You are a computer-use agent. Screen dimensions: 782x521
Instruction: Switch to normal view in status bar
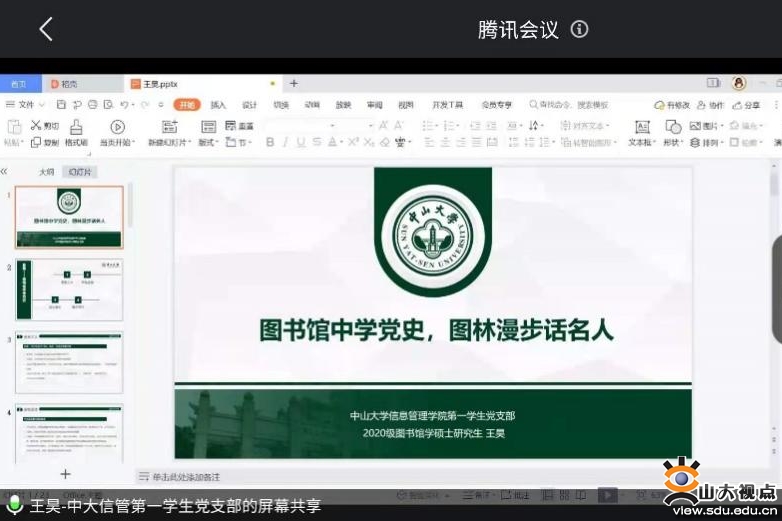tap(548, 495)
